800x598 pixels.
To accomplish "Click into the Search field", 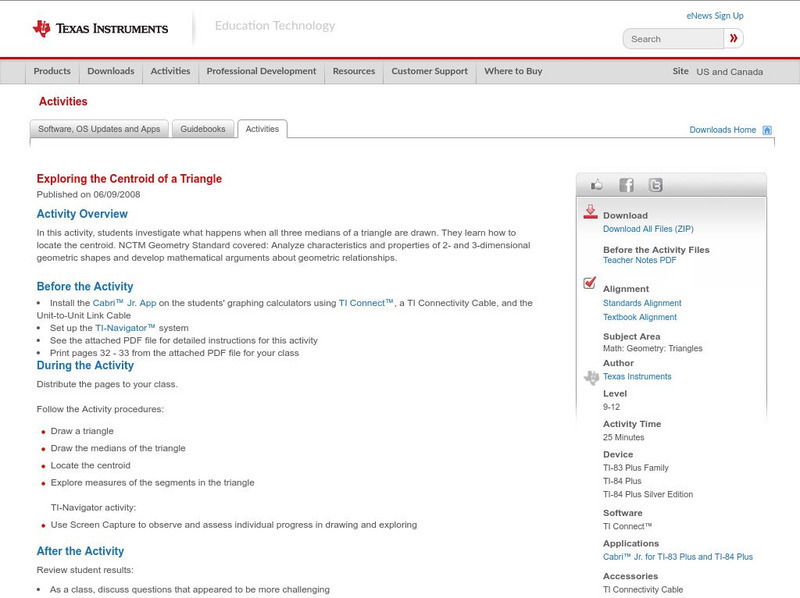I will (x=673, y=39).
